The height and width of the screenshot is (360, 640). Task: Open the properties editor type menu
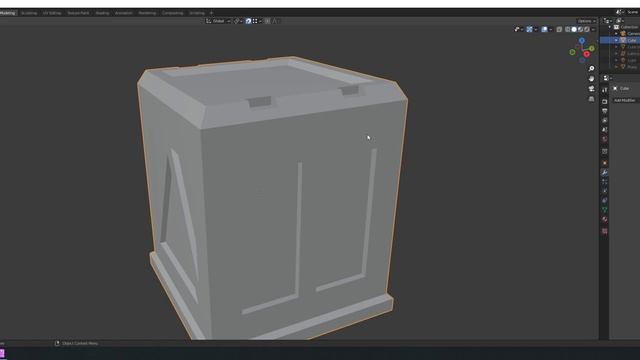point(607,78)
